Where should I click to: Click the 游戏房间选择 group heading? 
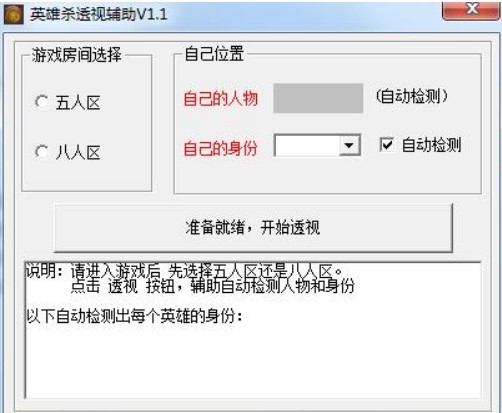click(x=77, y=55)
